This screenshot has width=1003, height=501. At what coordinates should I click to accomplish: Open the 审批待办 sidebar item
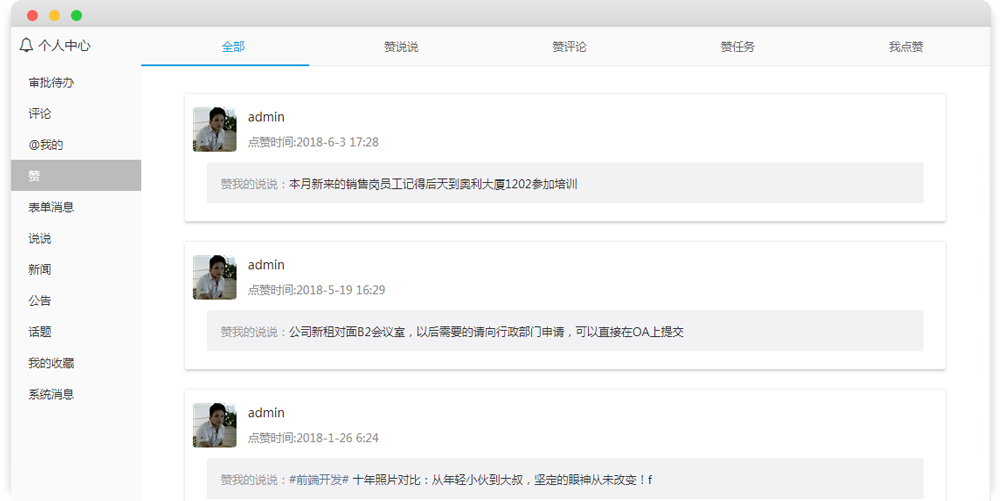(51, 83)
